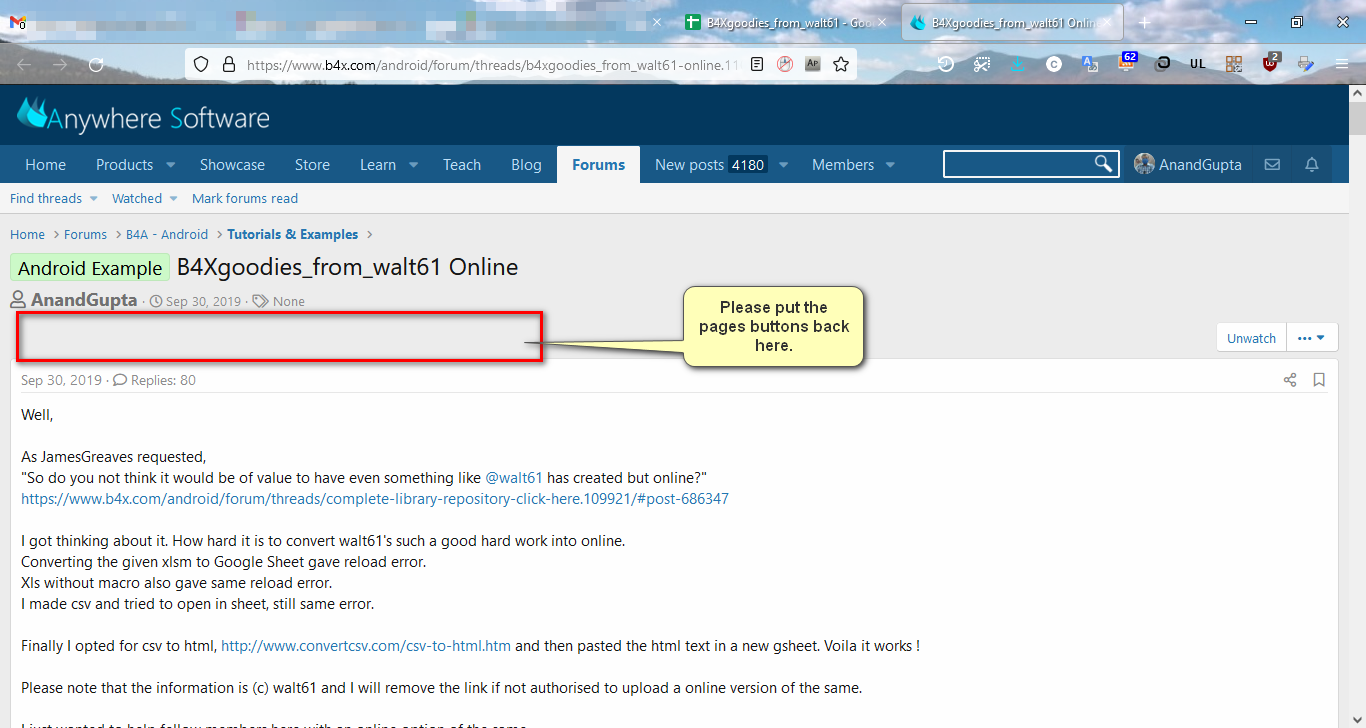
Task: Expand the Products dropdown arrow
Action: 170,165
